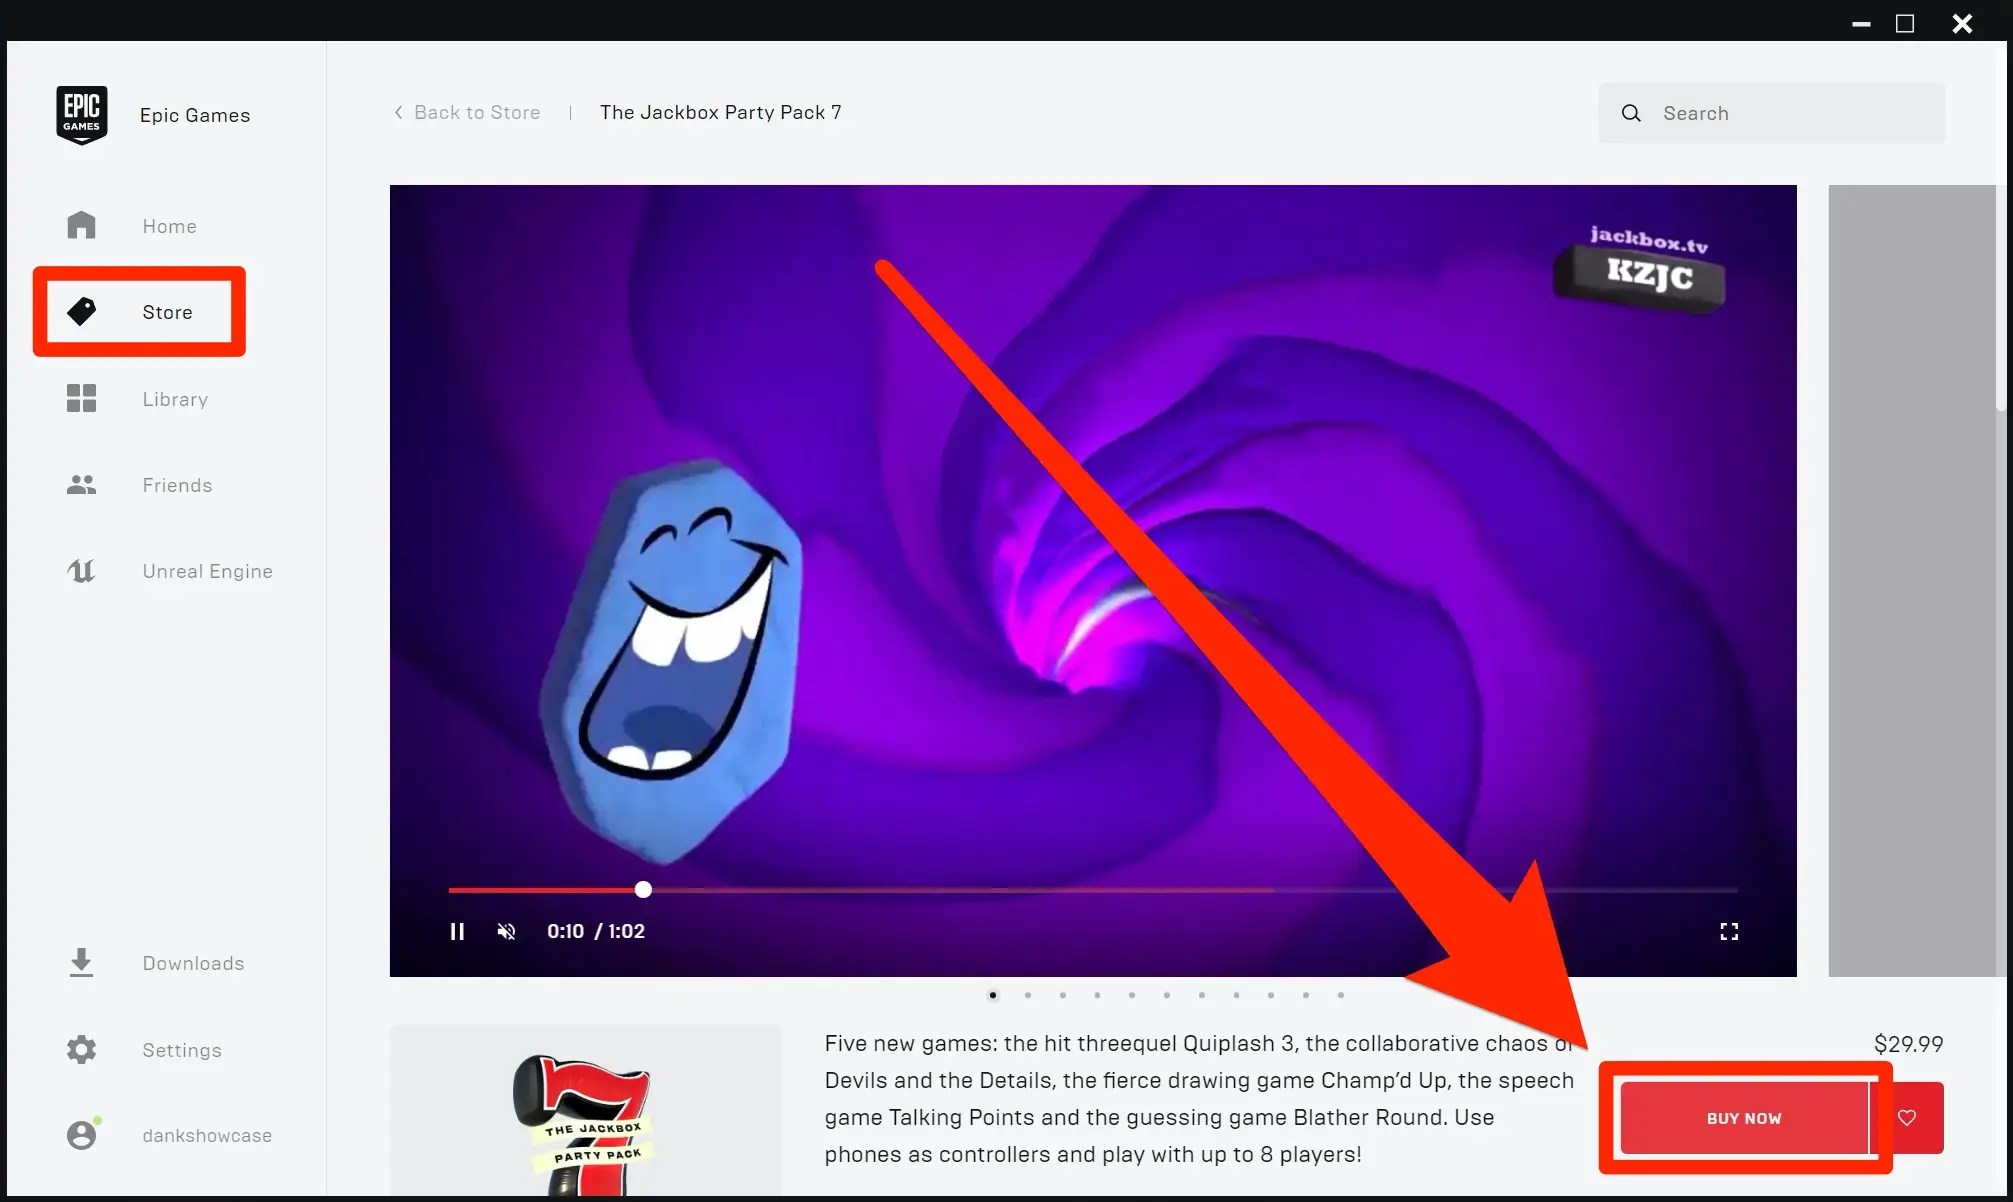This screenshot has width=2013, height=1202.
Task: Click the BUY NOW button
Action: pyautogui.click(x=1743, y=1118)
